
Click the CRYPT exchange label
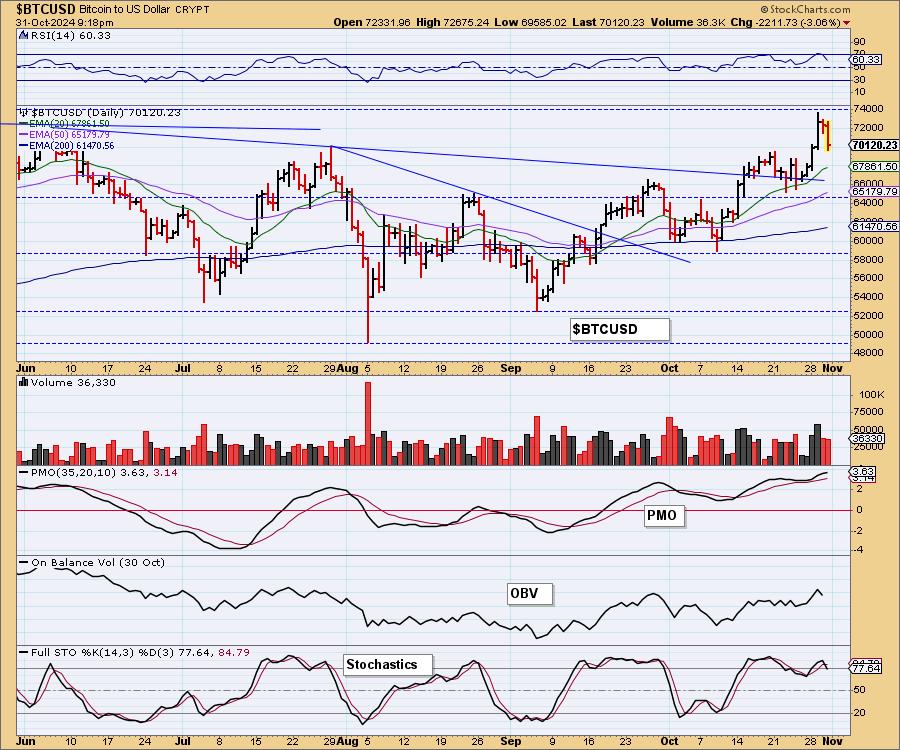192,10
